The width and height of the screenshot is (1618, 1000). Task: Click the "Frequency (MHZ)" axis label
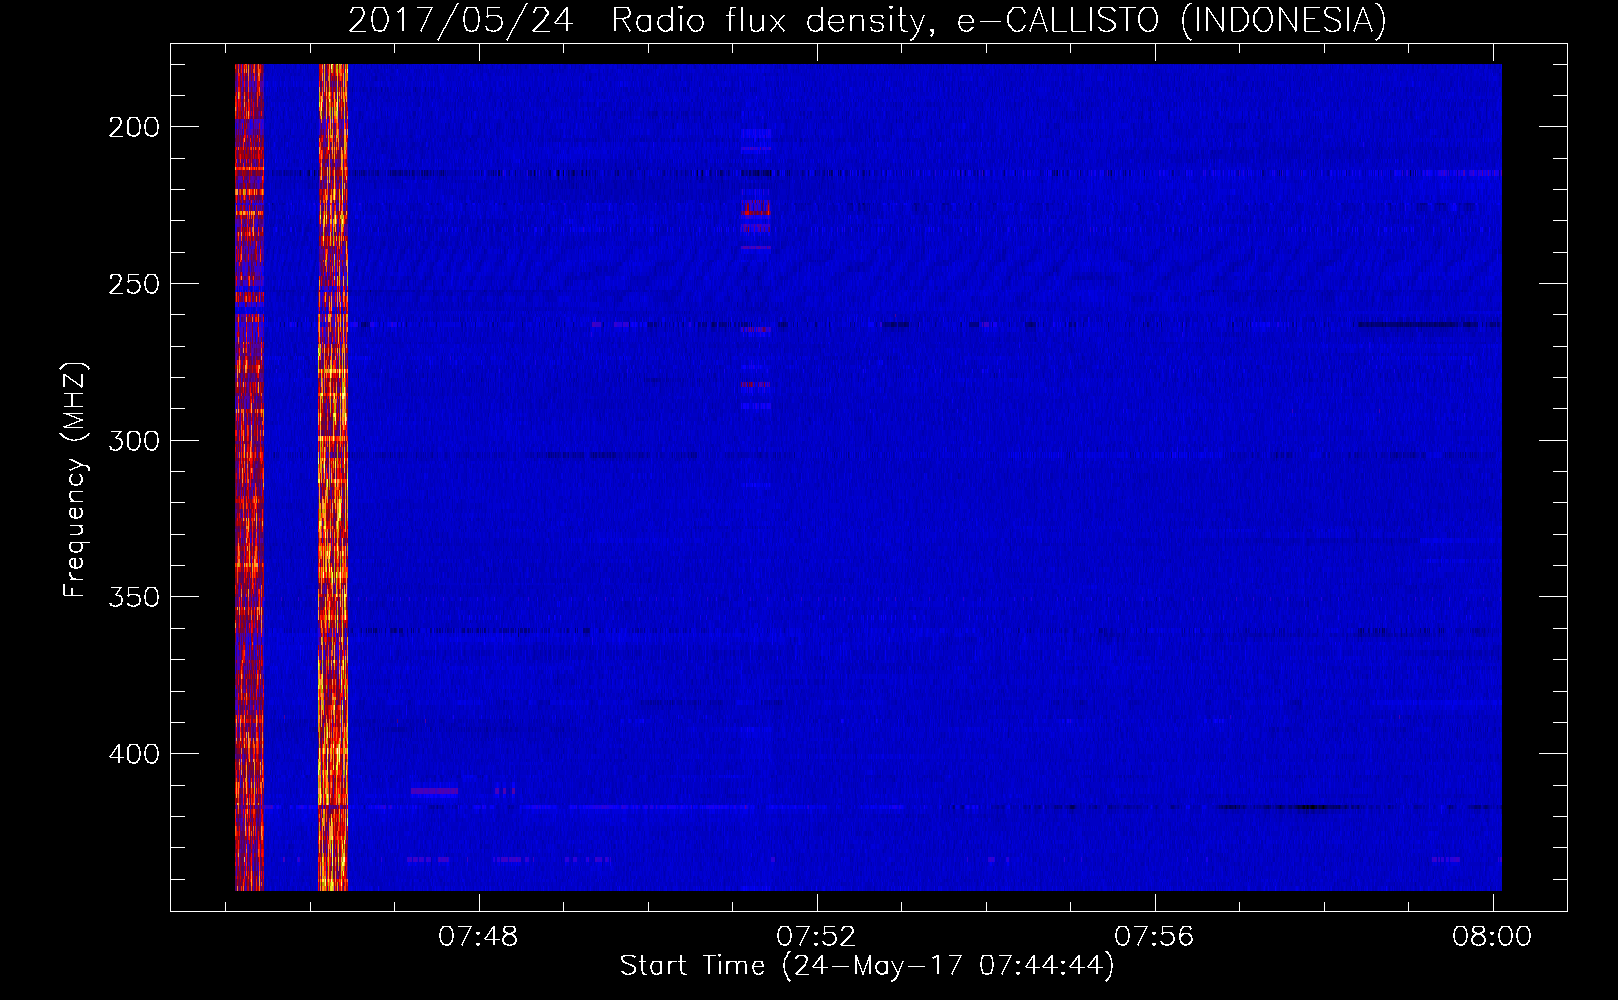(75, 480)
